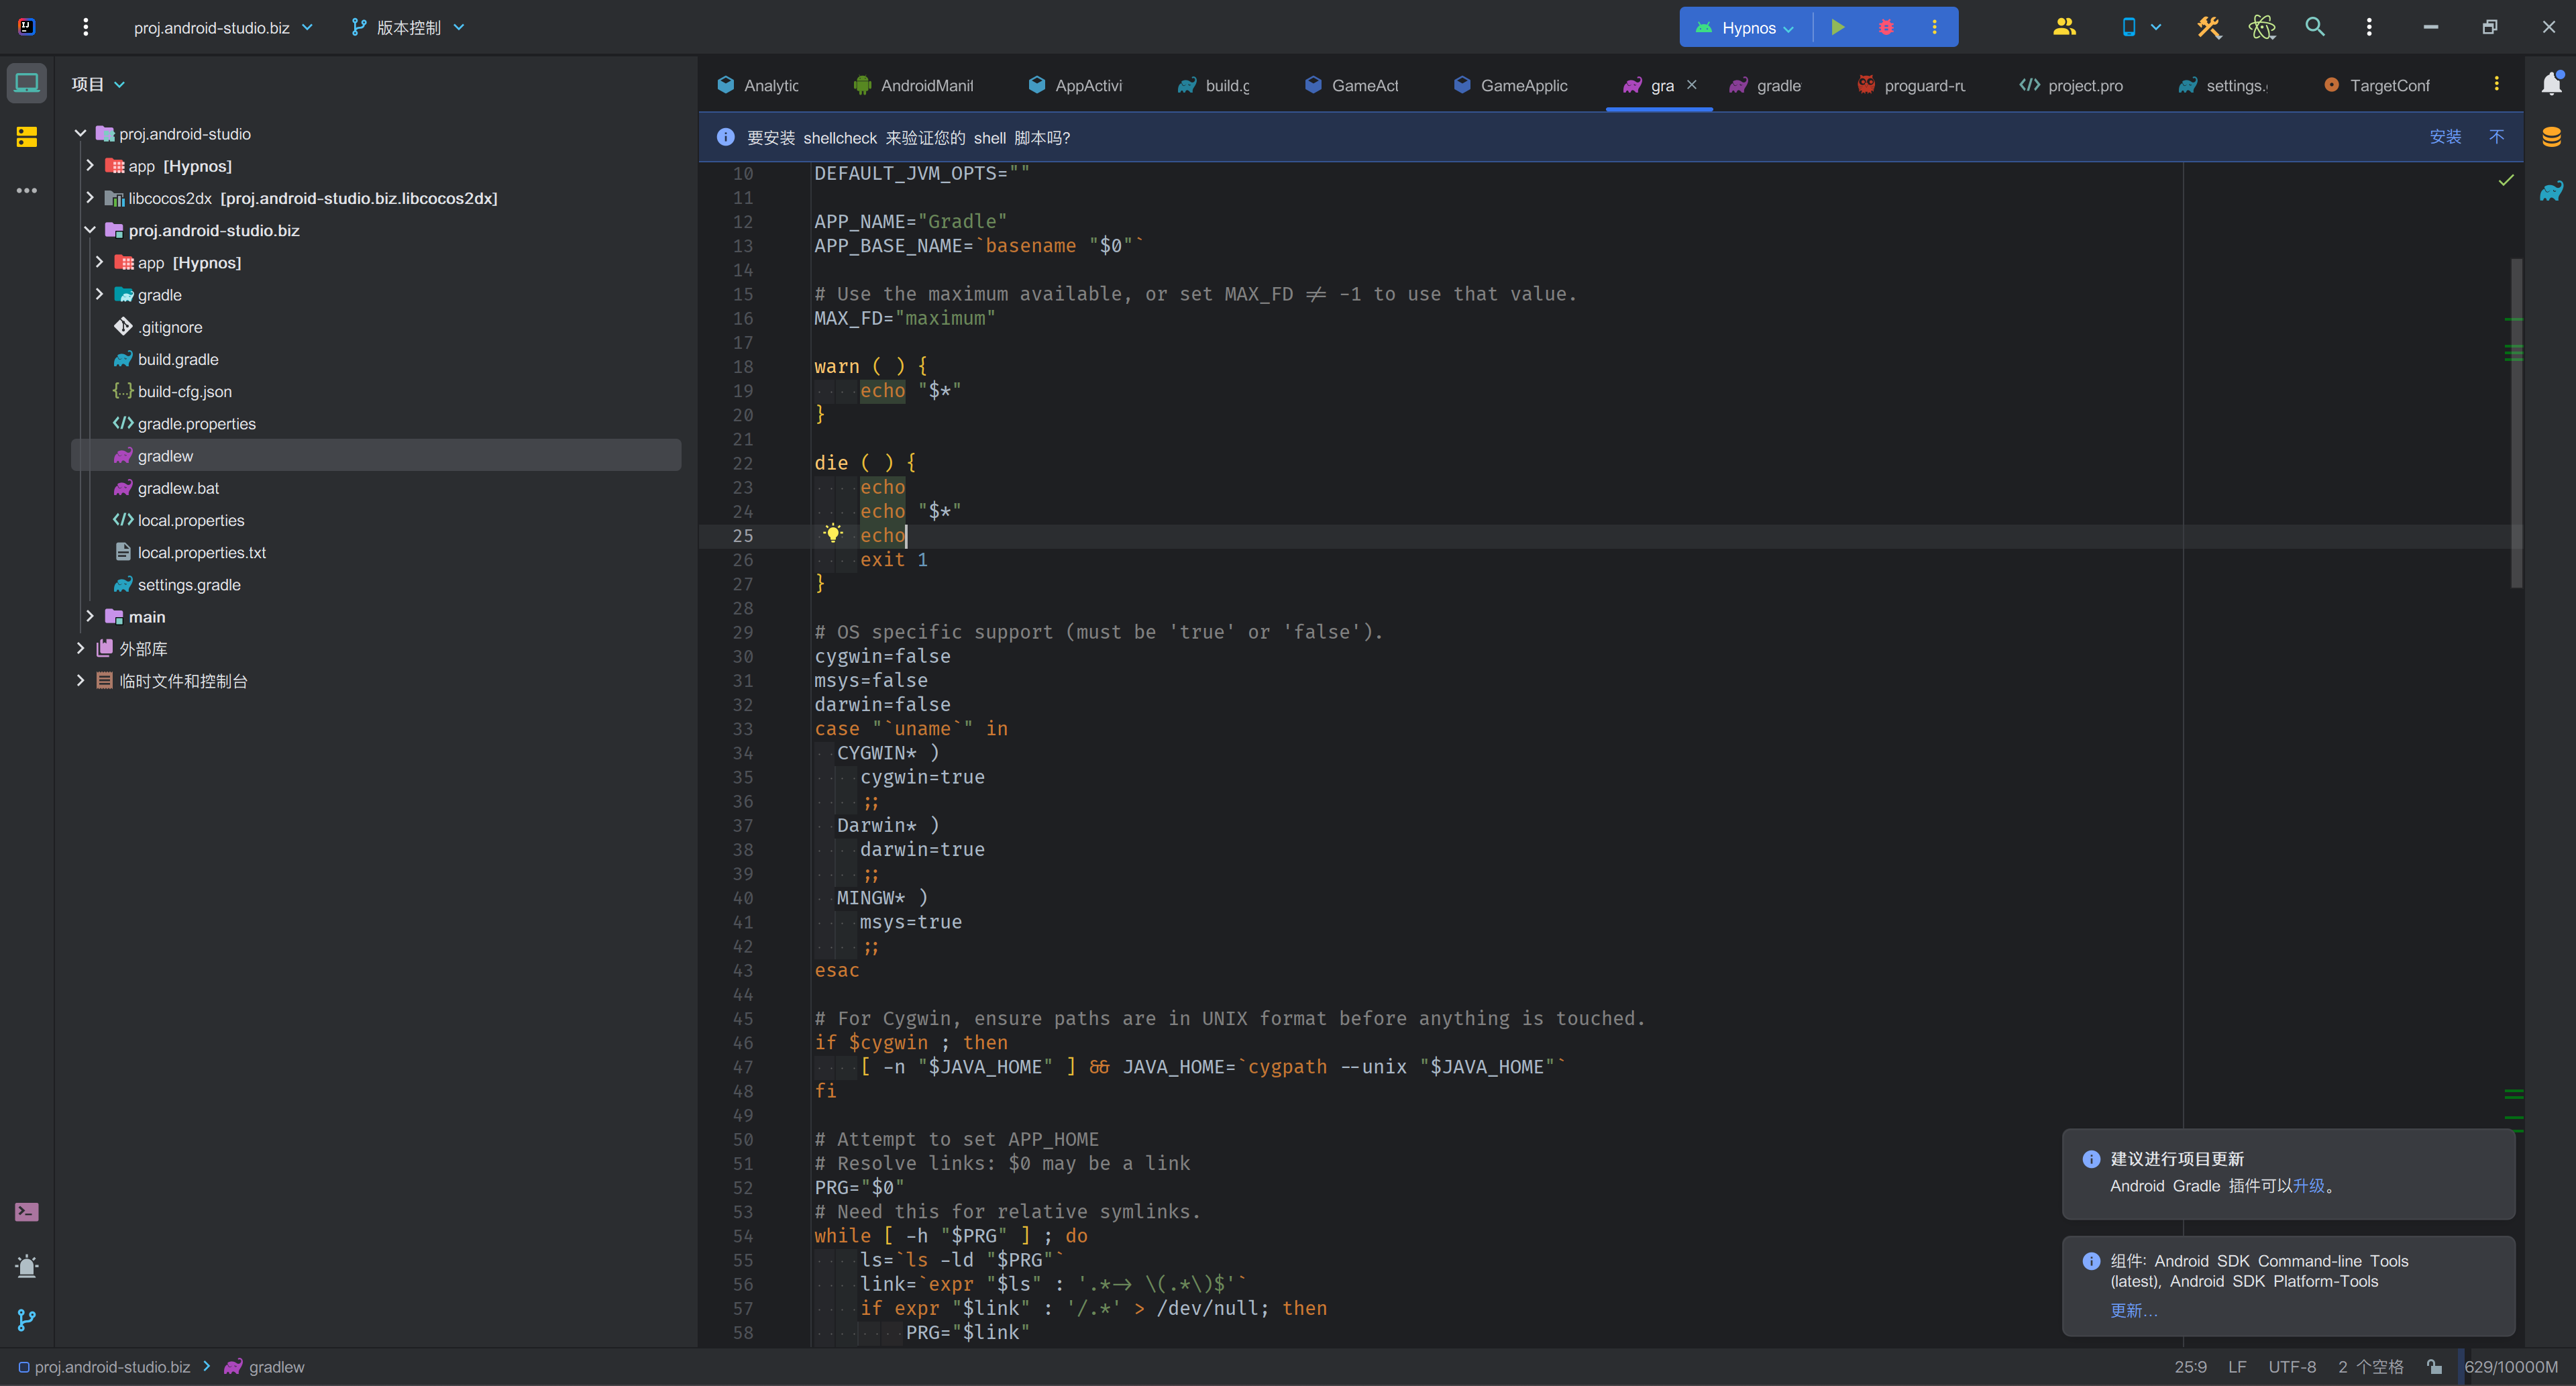Click 安装 to install shellcheck
This screenshot has width=2576, height=1386.
[2447, 137]
